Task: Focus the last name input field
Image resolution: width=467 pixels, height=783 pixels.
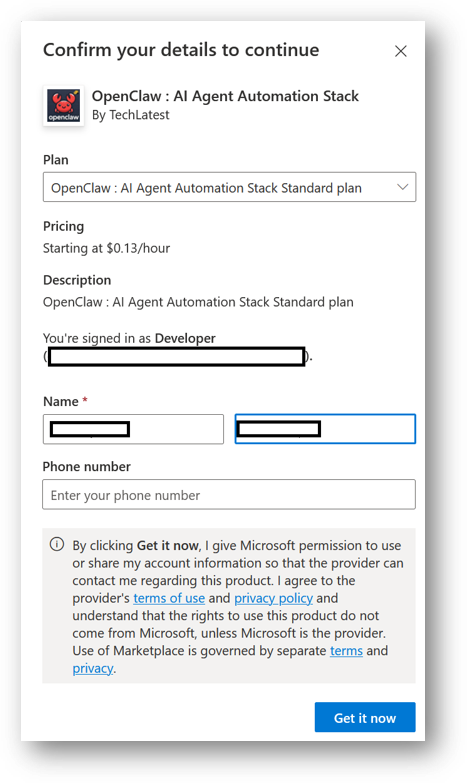Action: point(325,429)
